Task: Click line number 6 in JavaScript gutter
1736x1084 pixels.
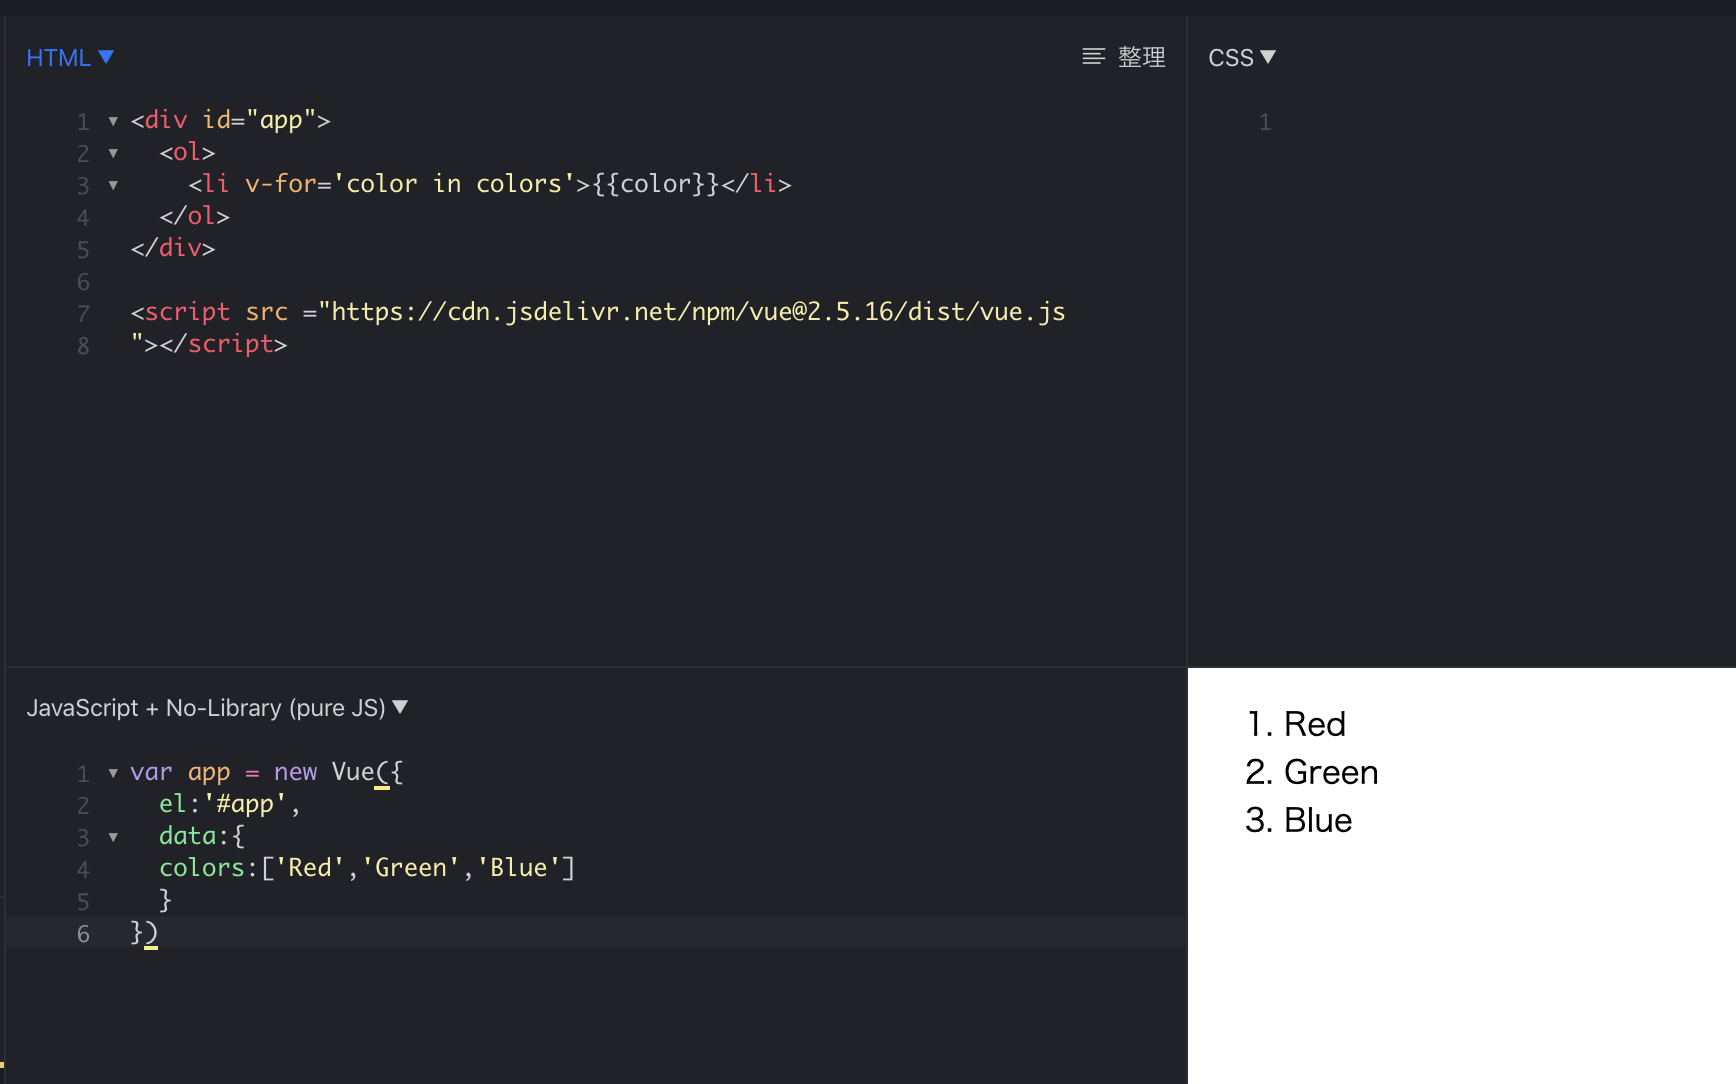Action: point(83,934)
